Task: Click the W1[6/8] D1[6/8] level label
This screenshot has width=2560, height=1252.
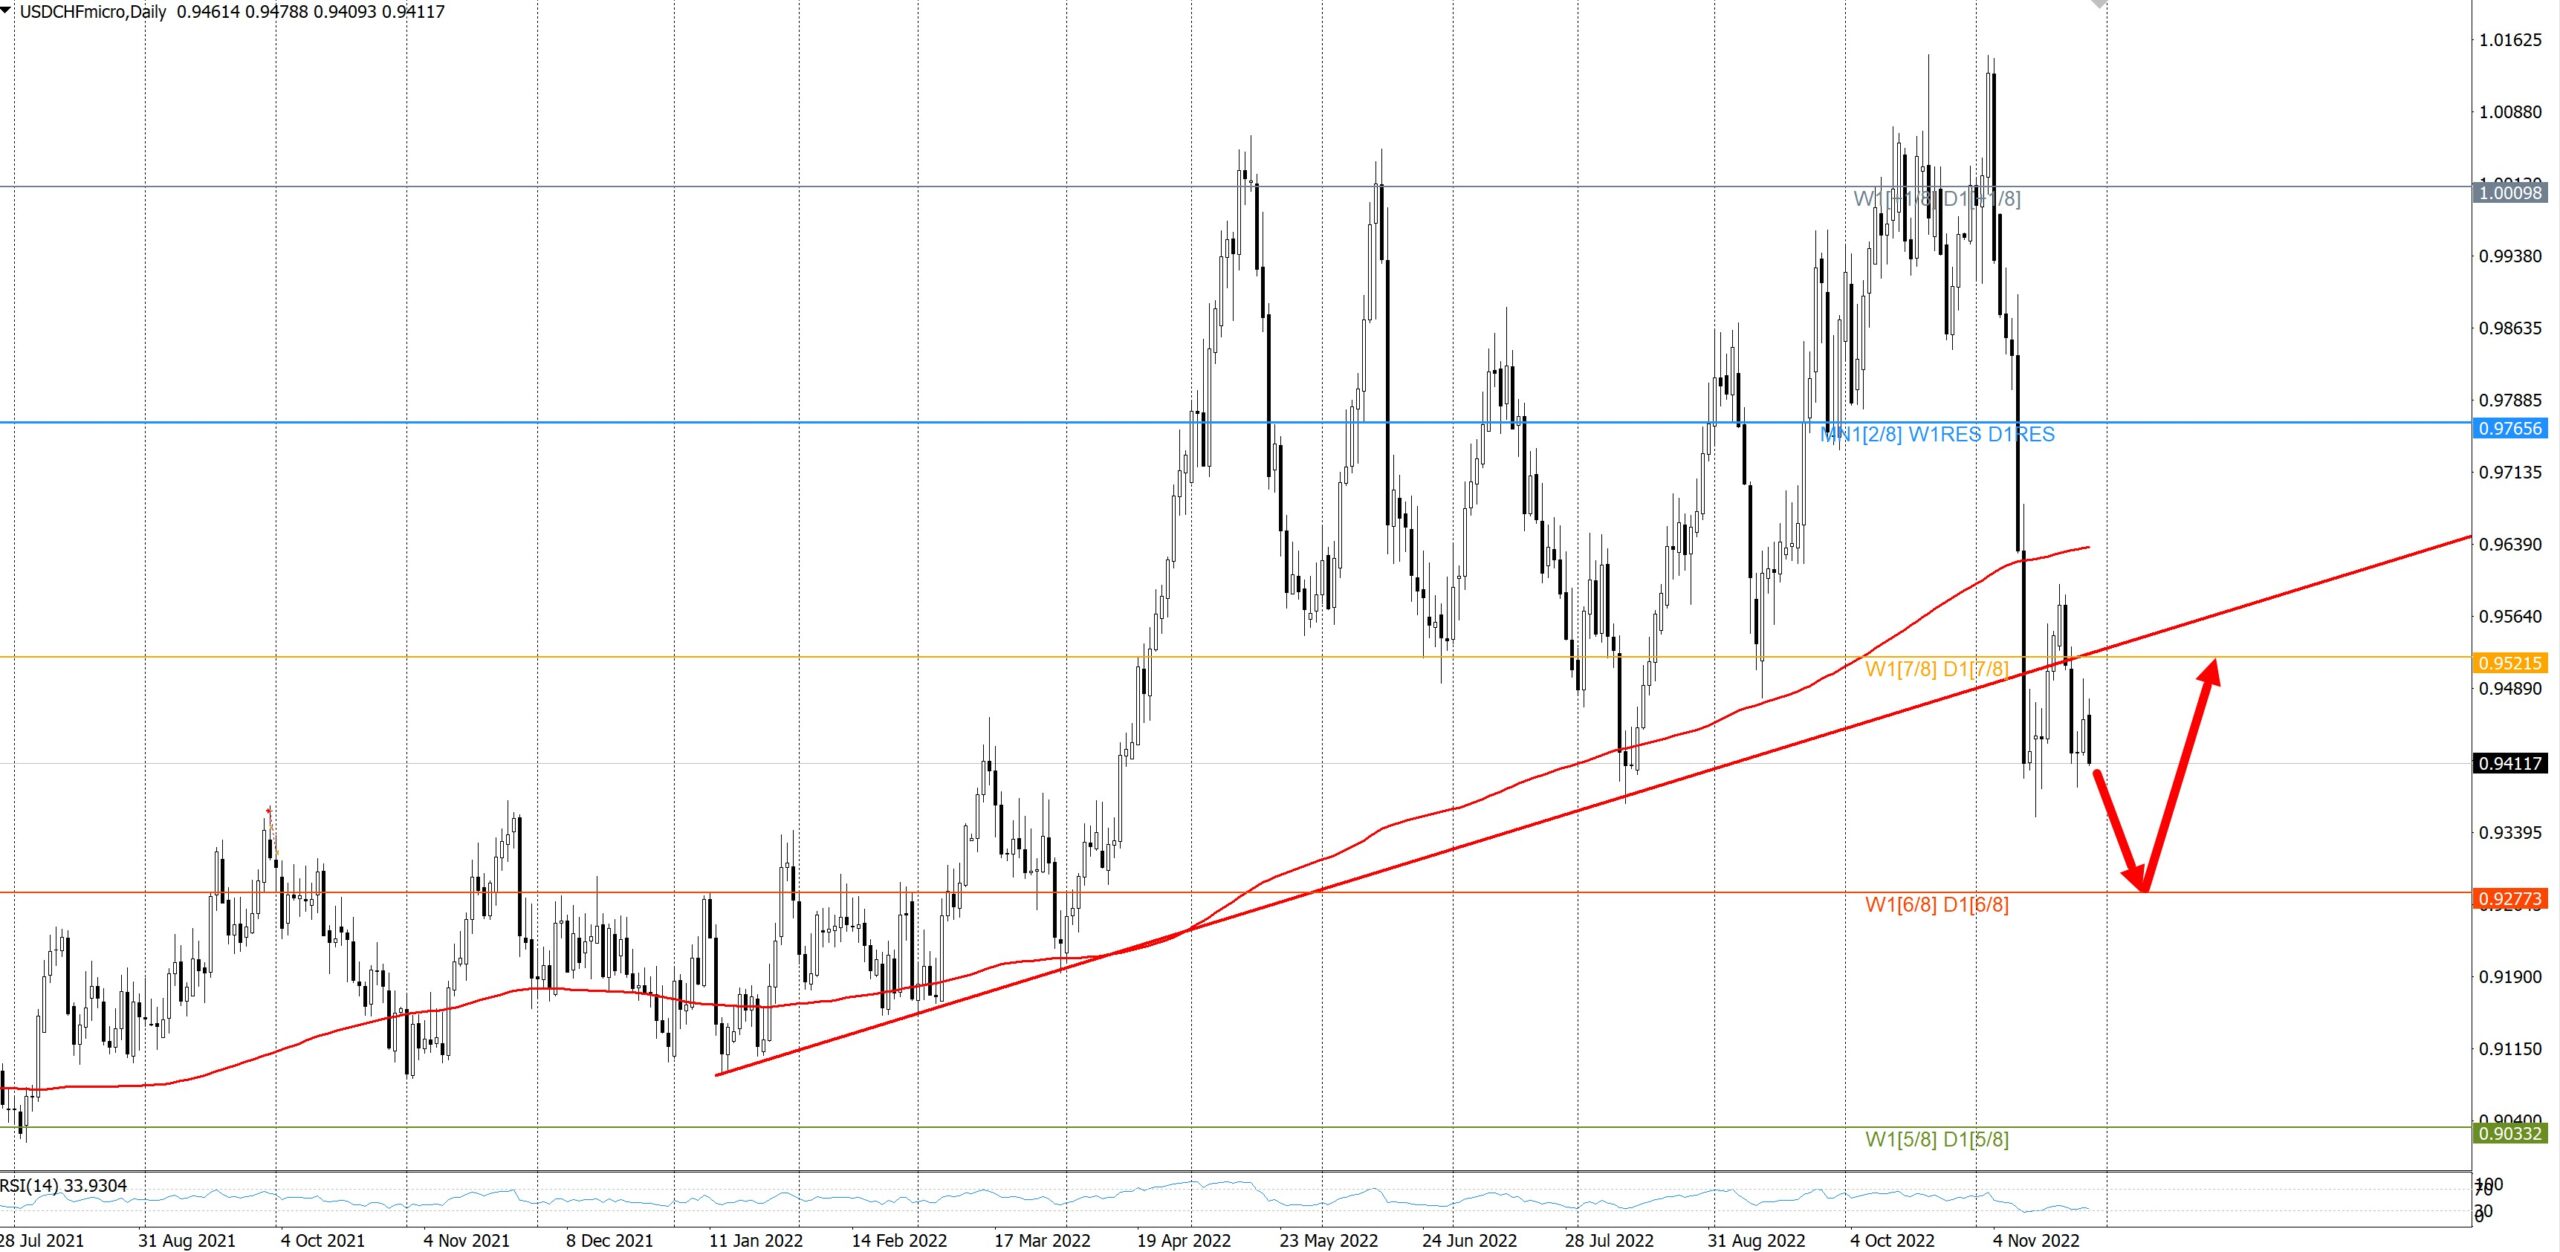Action: coord(1936,905)
